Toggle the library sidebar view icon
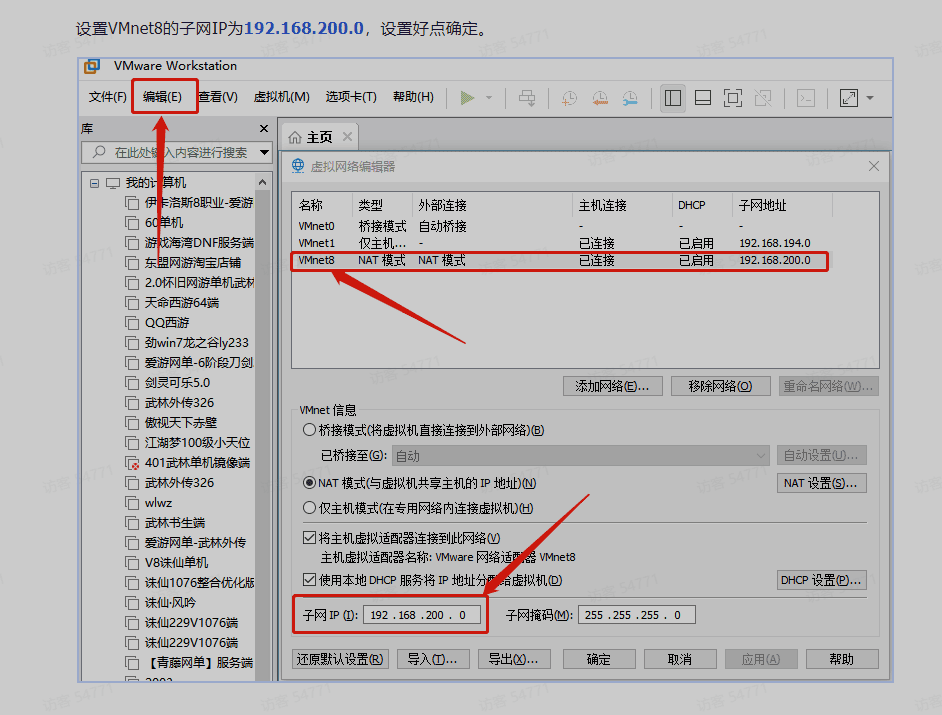This screenshot has width=942, height=715. click(673, 98)
